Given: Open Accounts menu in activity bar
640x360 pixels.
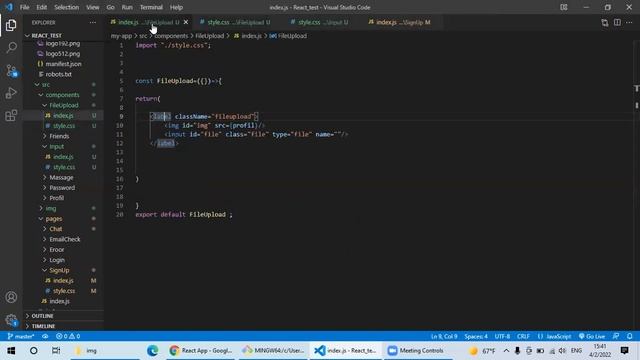Looking at the screenshot, I should pos(11,297).
